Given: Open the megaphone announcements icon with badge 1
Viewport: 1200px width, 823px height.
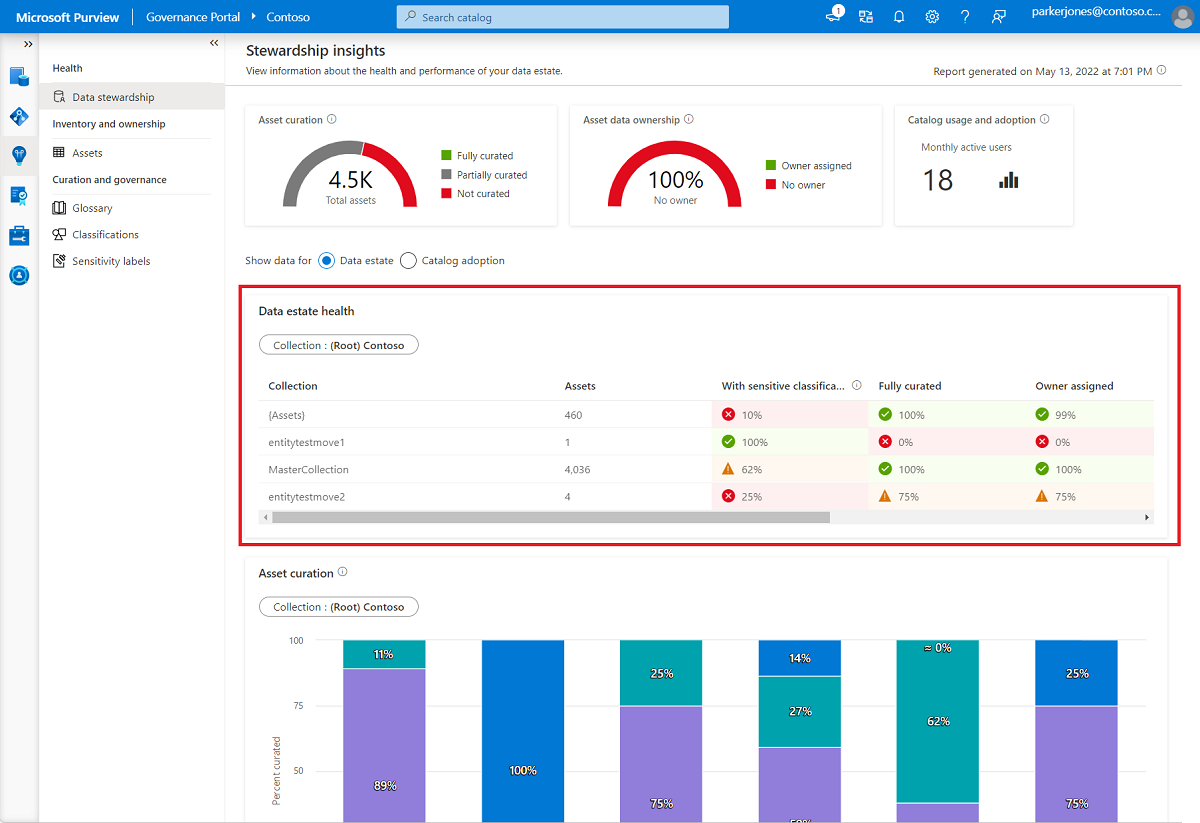Looking at the screenshot, I should (833, 16).
